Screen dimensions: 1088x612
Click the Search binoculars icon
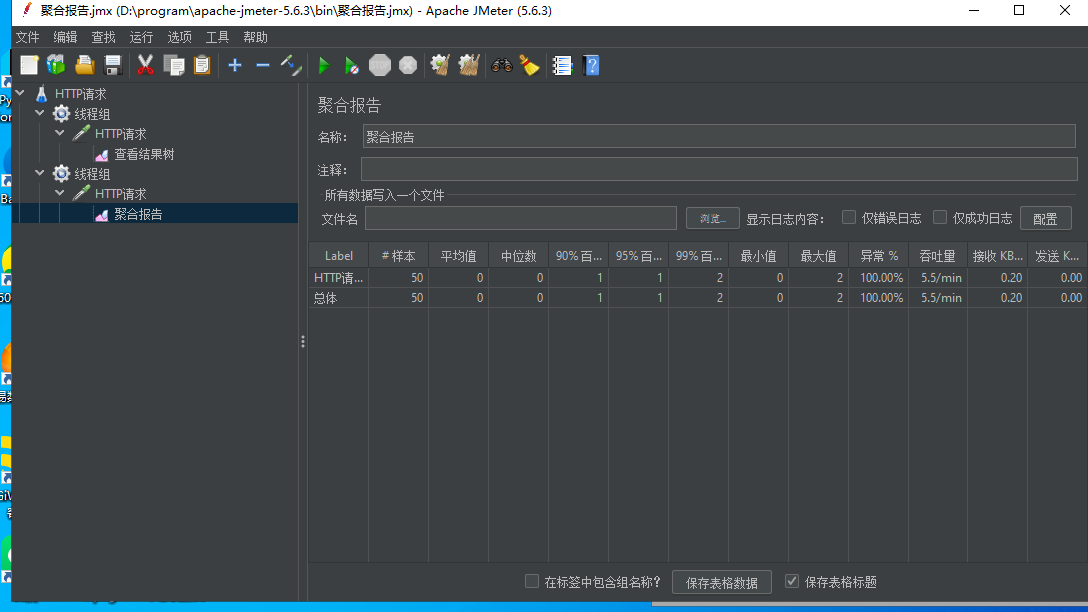[501, 65]
